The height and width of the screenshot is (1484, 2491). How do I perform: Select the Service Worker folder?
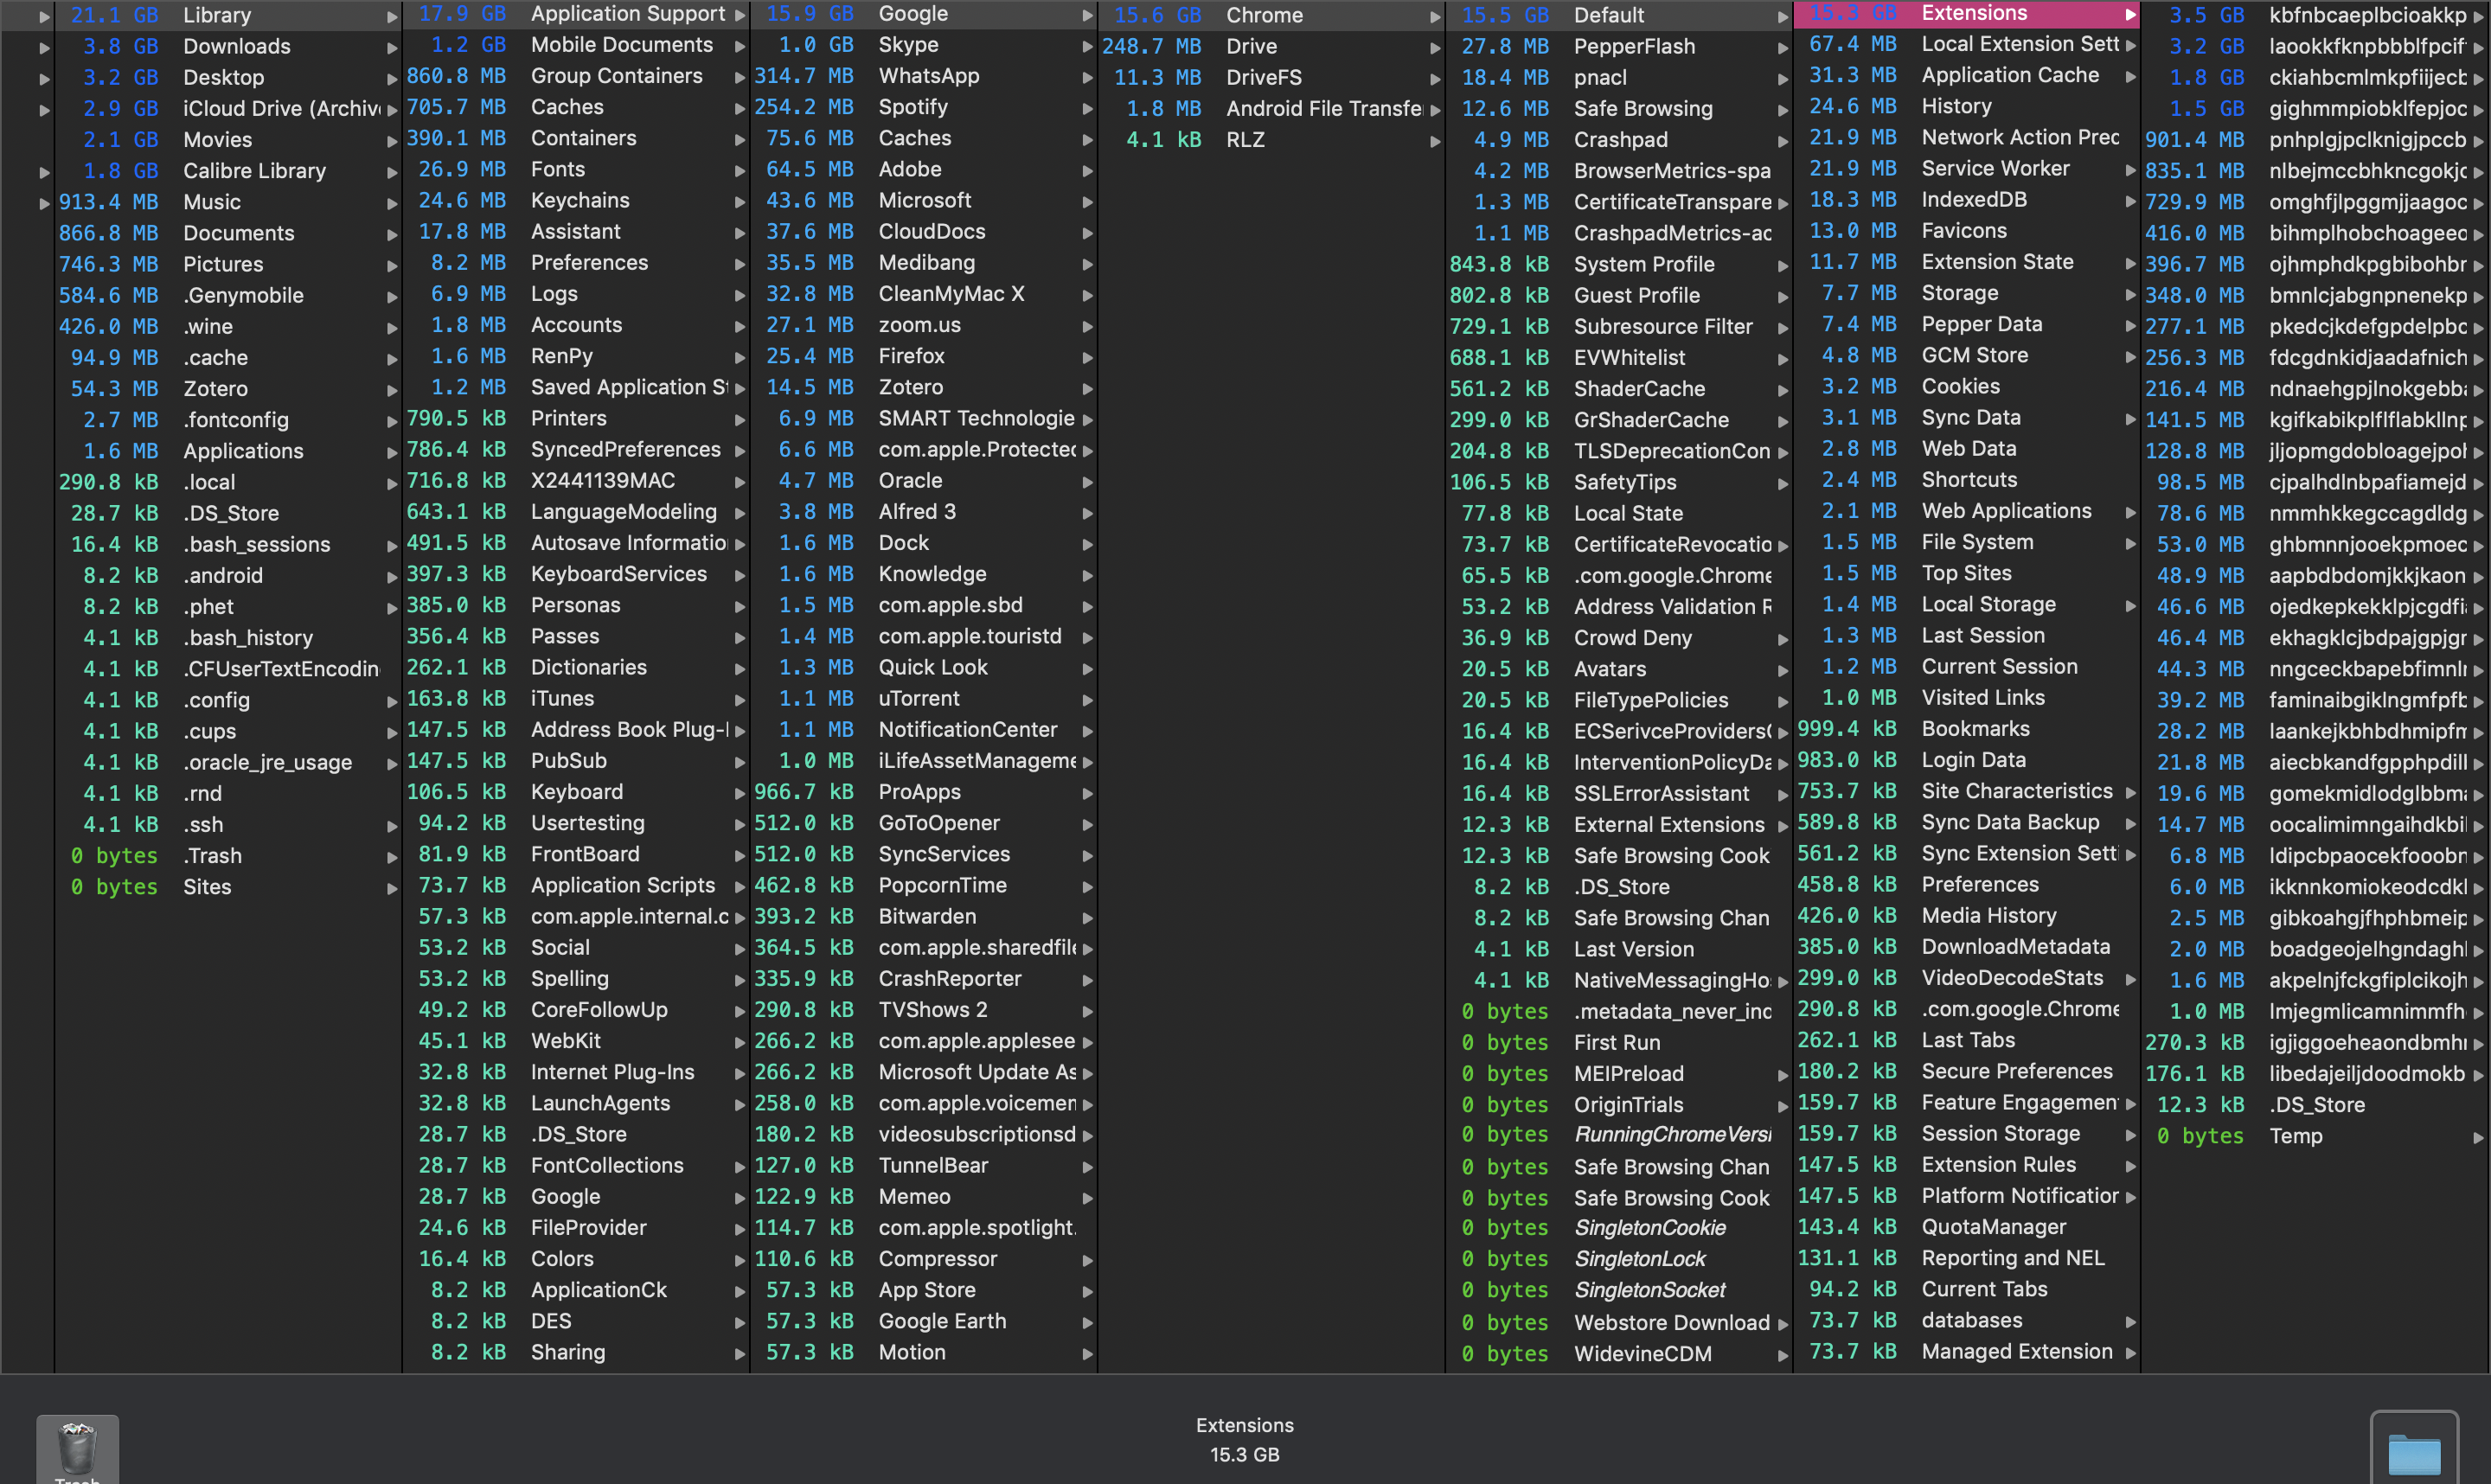(1995, 168)
